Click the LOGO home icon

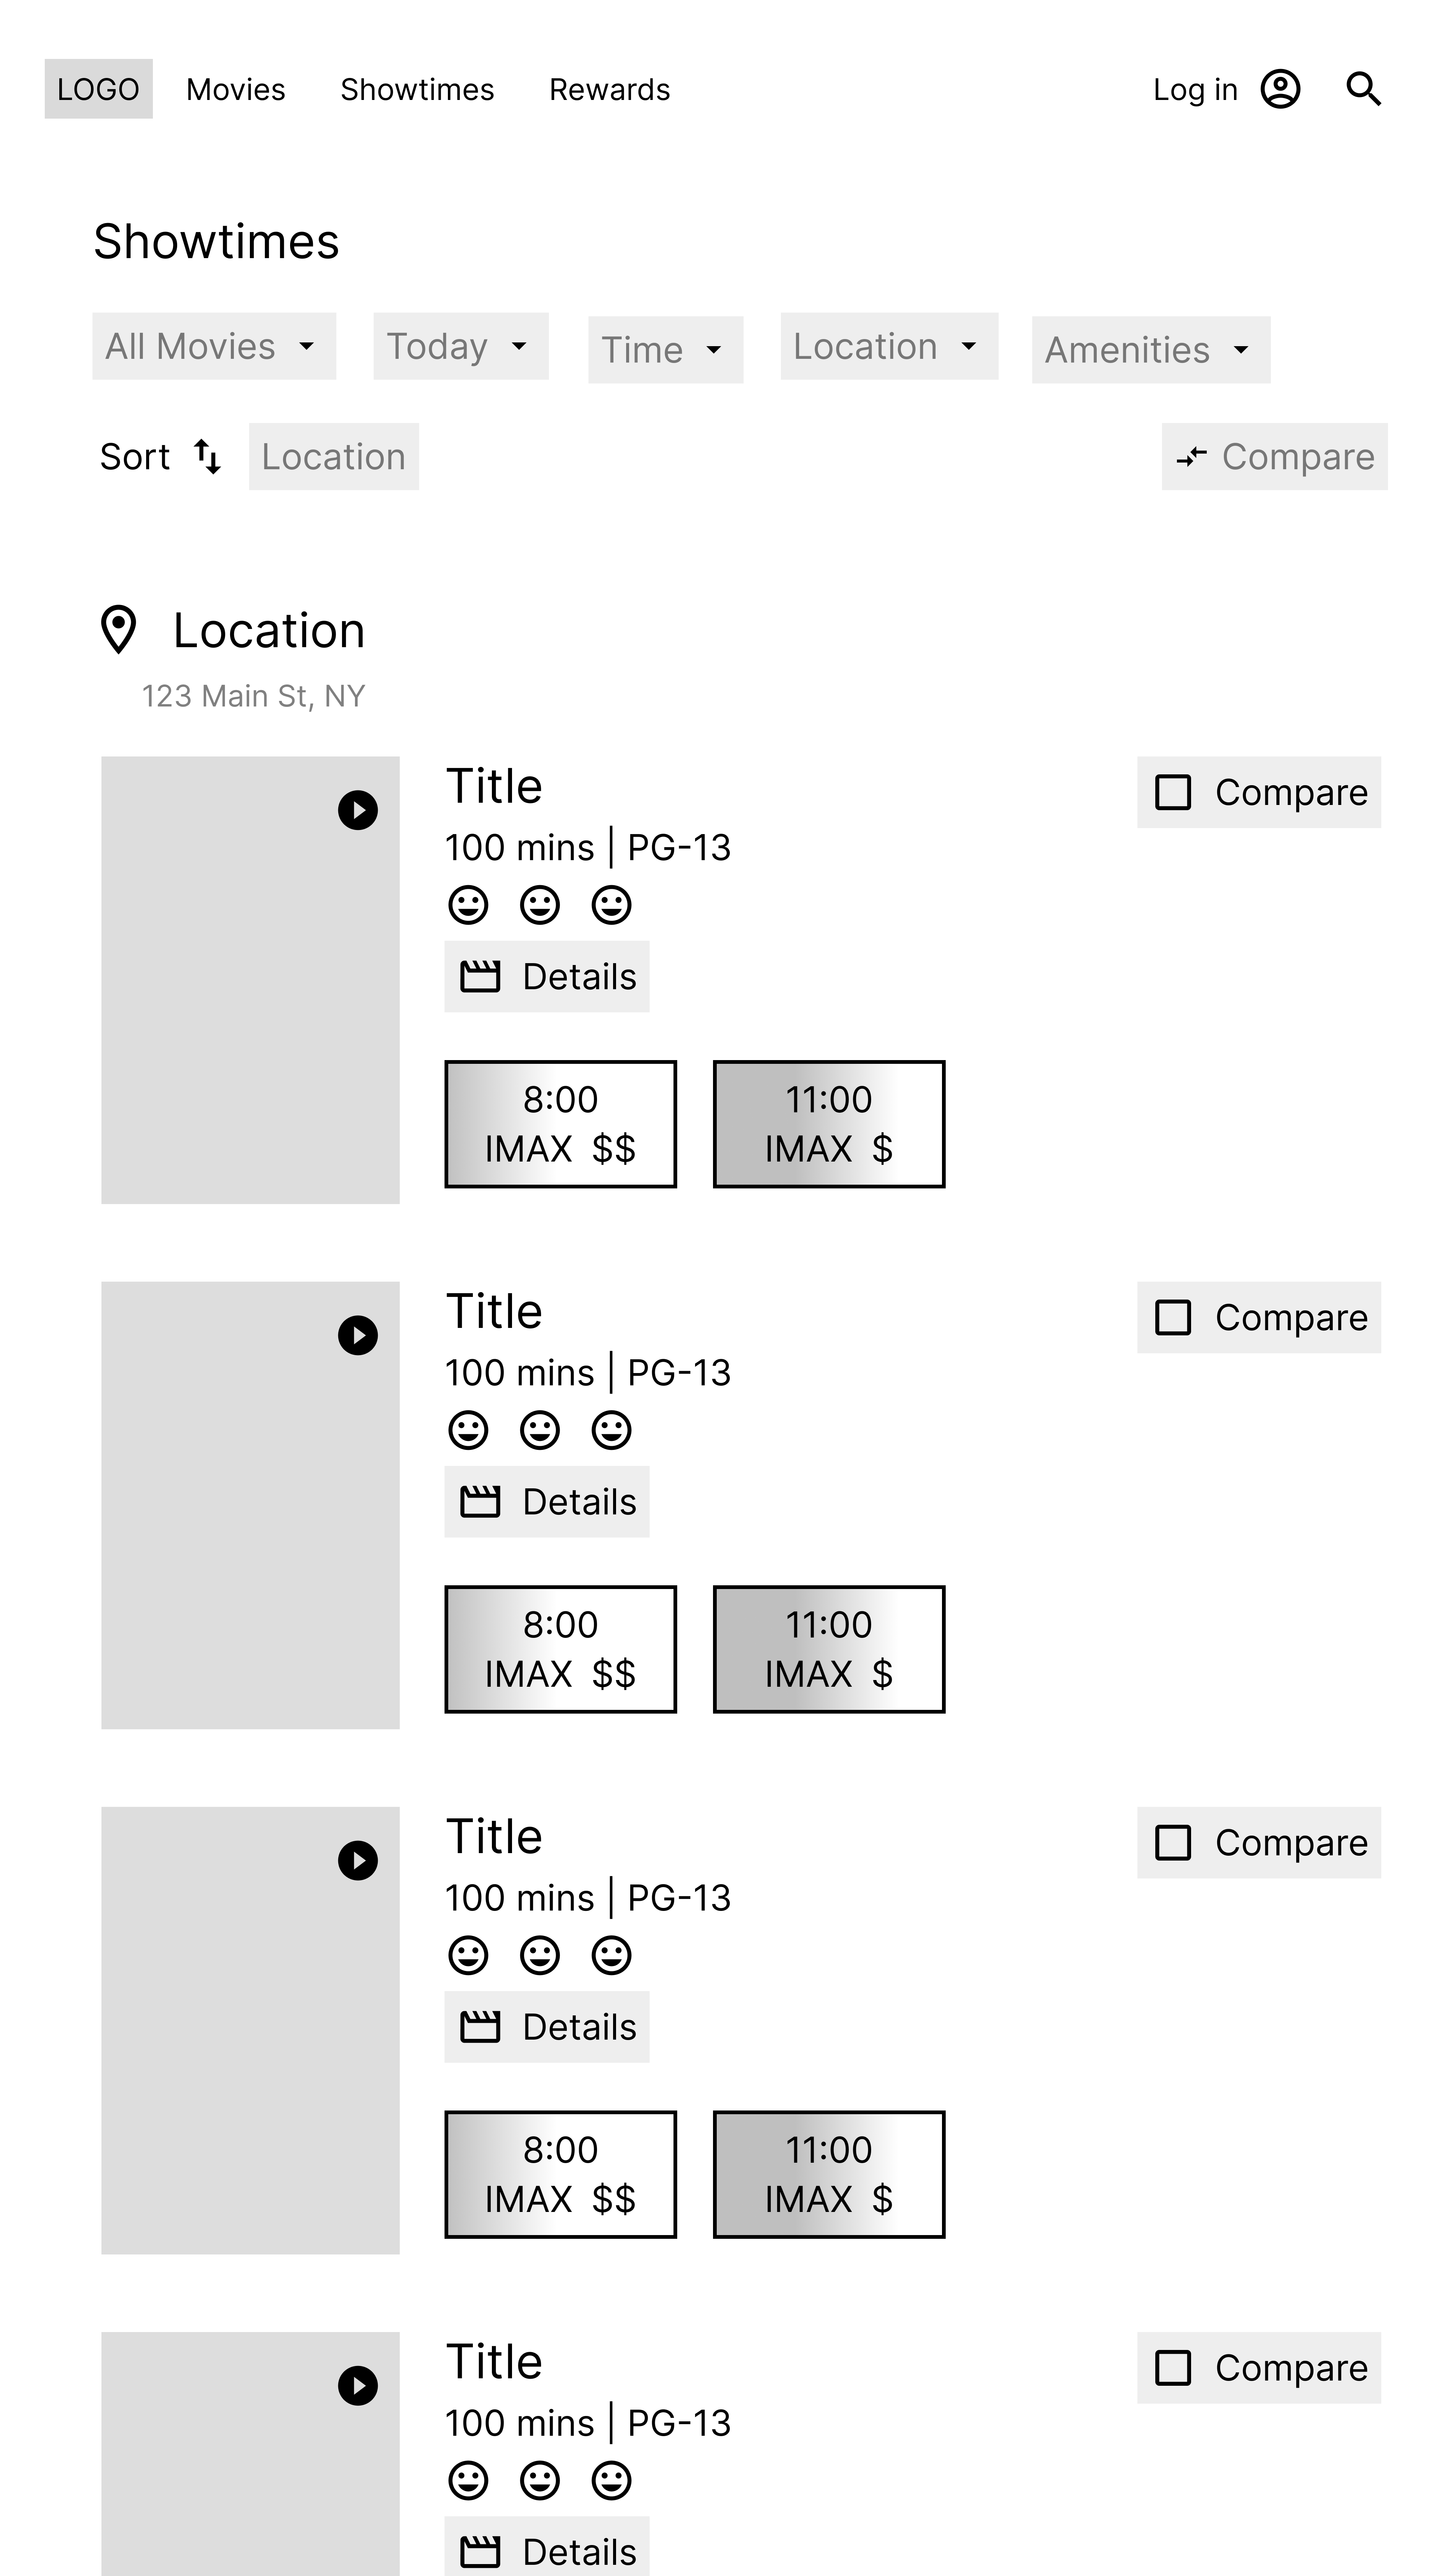pos(98,89)
